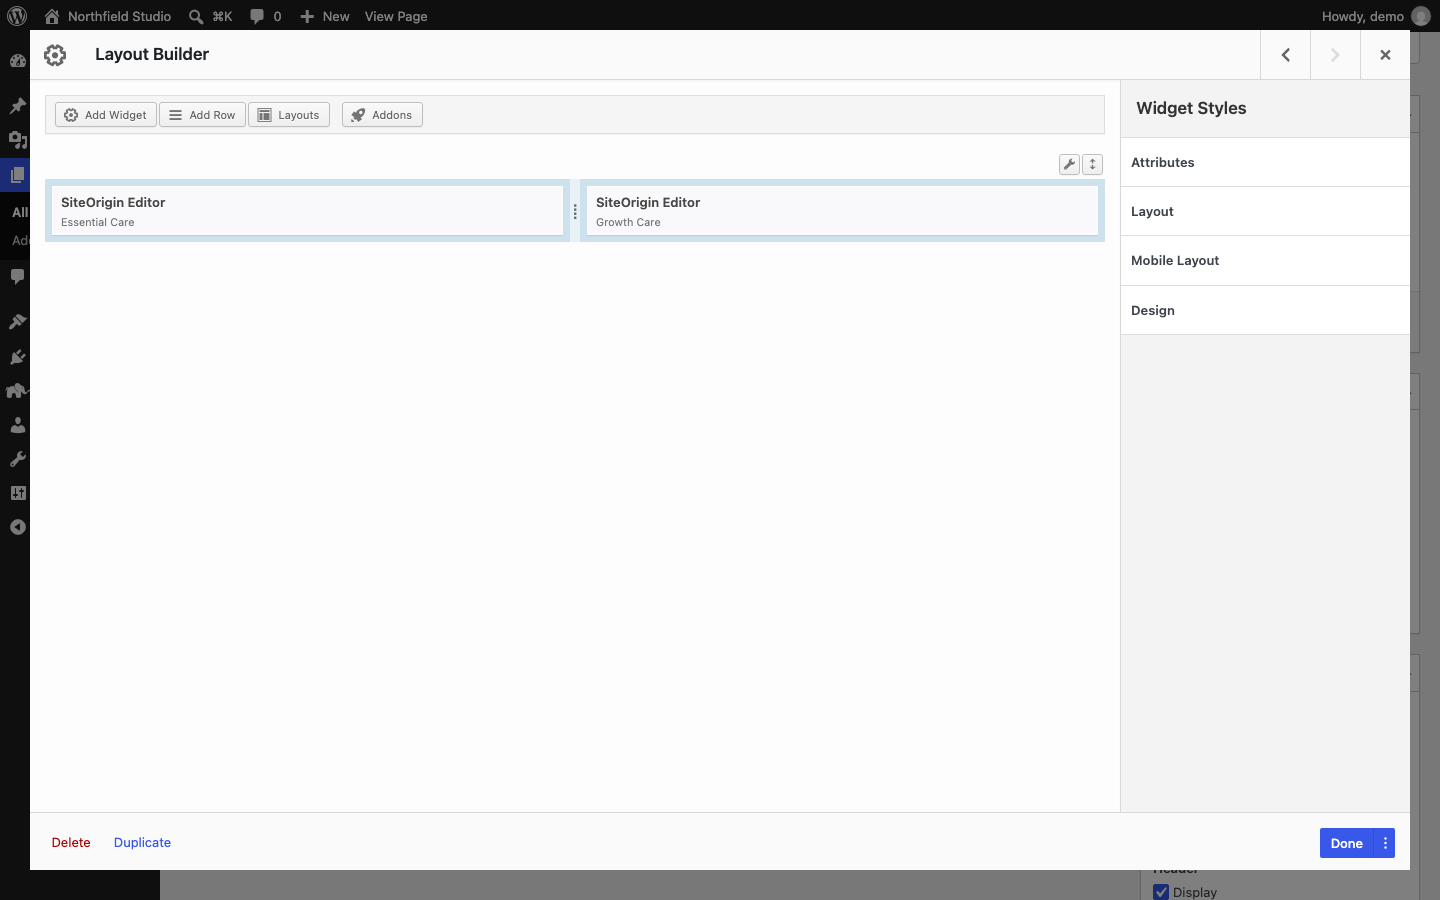
Task: Select the Growth Care SiteOrigin Editor widget
Action: pyautogui.click(x=842, y=211)
